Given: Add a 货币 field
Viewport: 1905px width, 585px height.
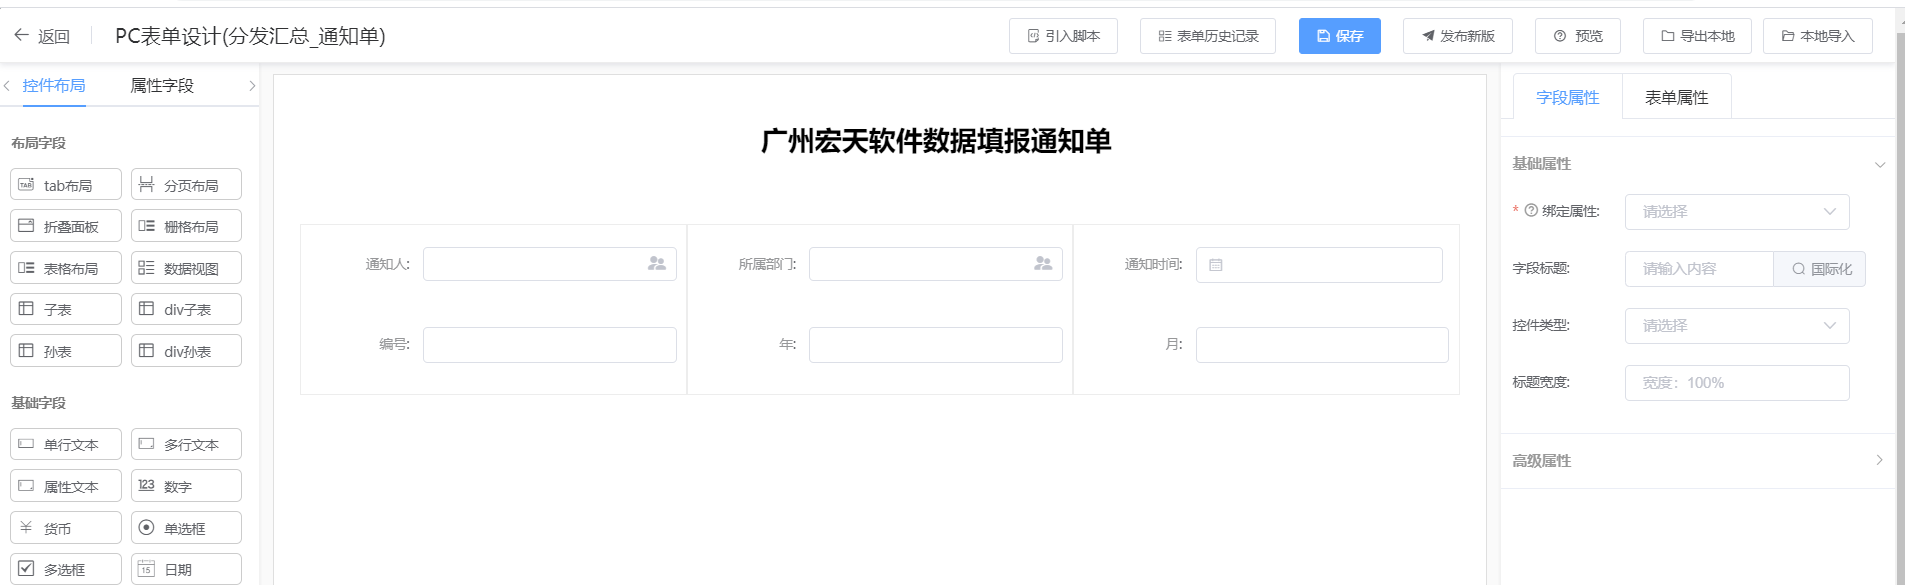Looking at the screenshot, I should coord(66,528).
